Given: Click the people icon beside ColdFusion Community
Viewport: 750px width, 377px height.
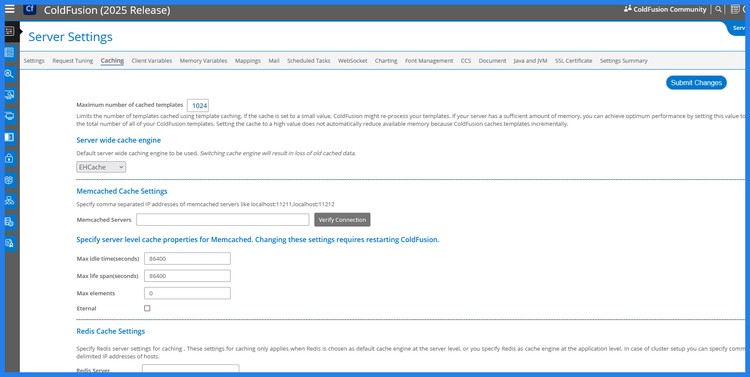Looking at the screenshot, I should pyautogui.click(x=628, y=9).
